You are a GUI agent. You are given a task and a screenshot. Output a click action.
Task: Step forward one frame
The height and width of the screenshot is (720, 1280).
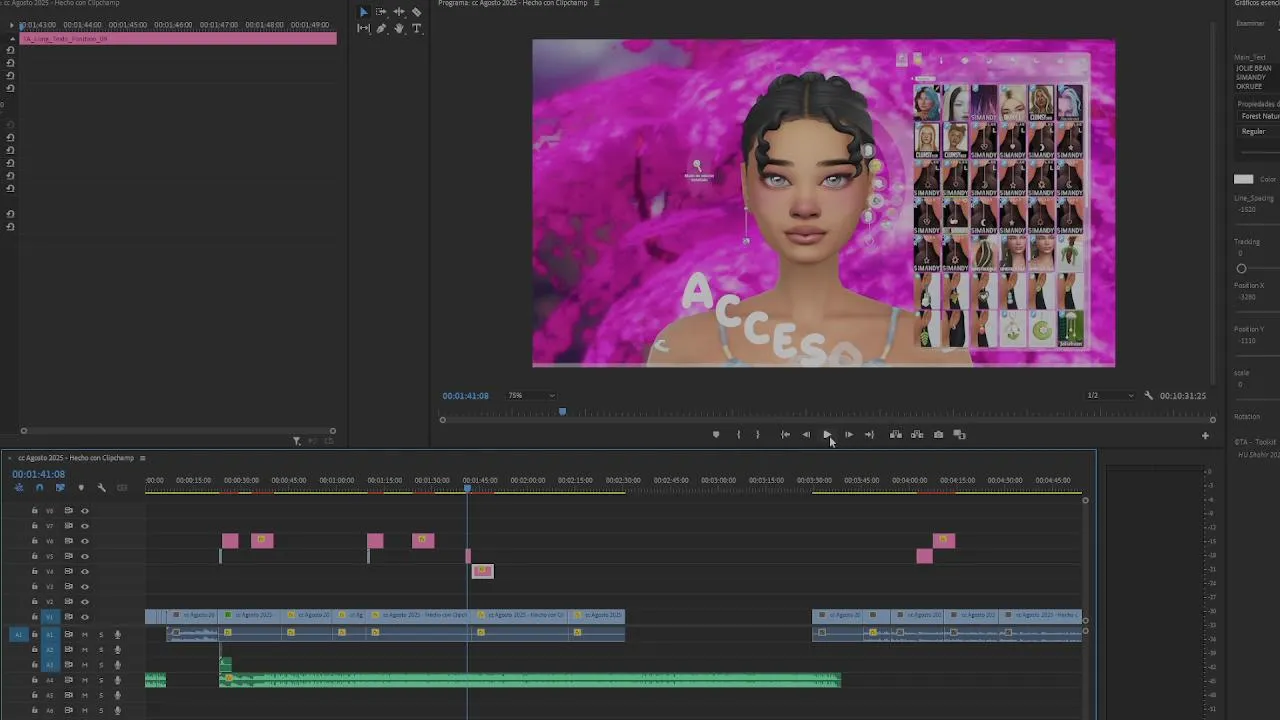(x=849, y=435)
